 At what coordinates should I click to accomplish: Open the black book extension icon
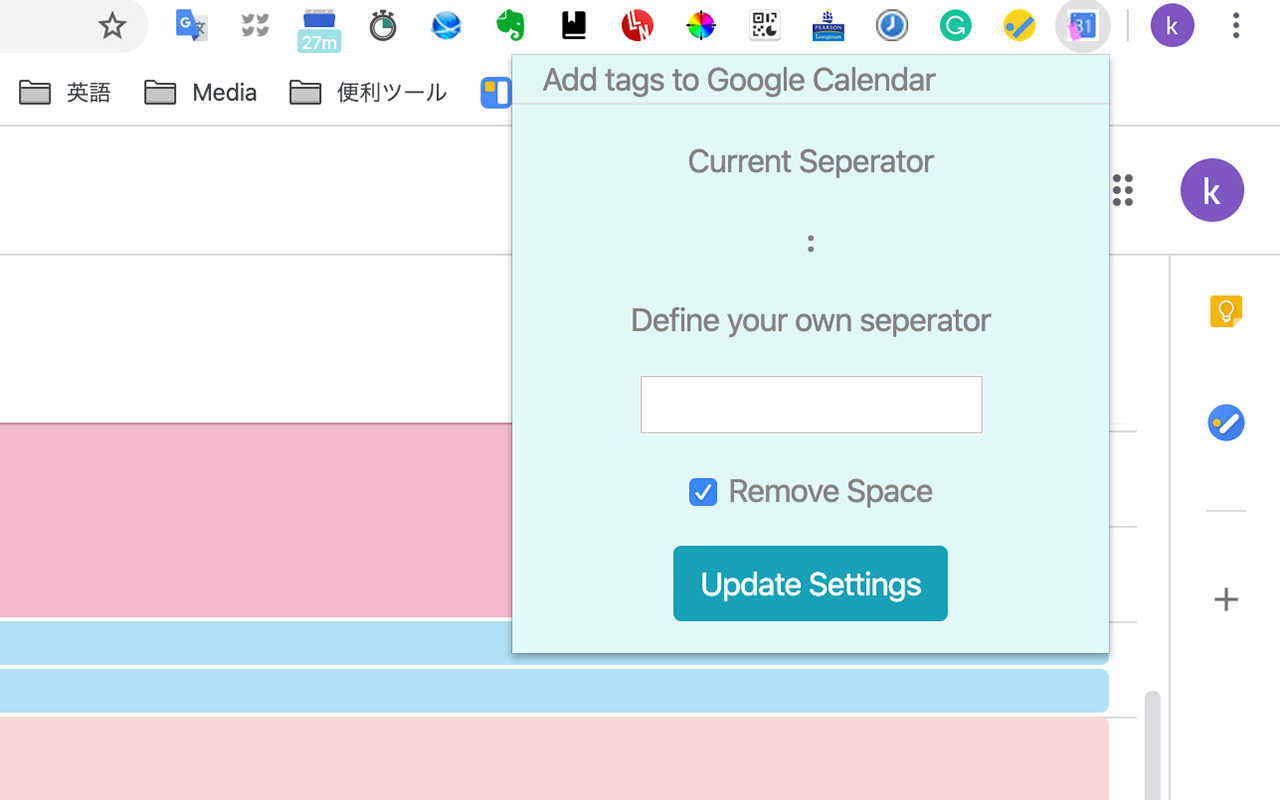click(574, 26)
